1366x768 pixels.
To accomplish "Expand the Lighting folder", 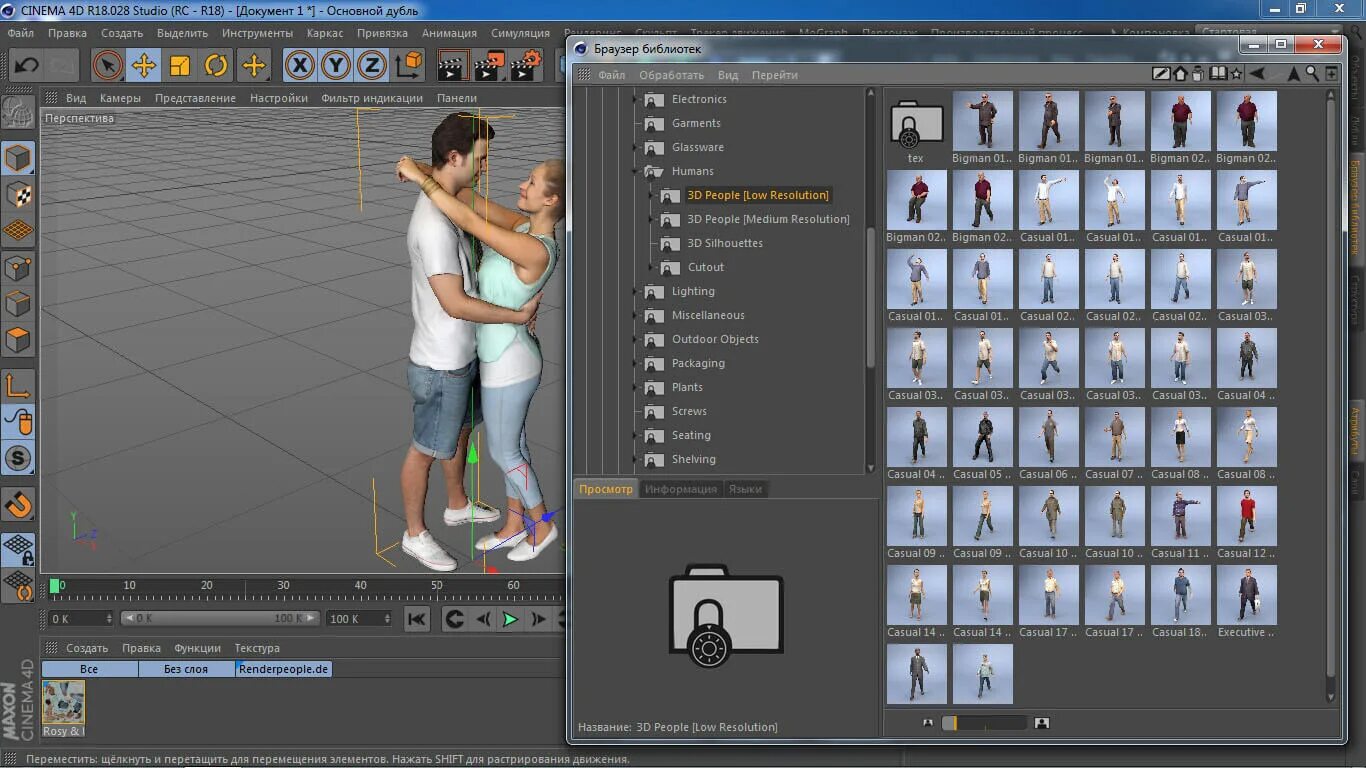I will 635,291.
